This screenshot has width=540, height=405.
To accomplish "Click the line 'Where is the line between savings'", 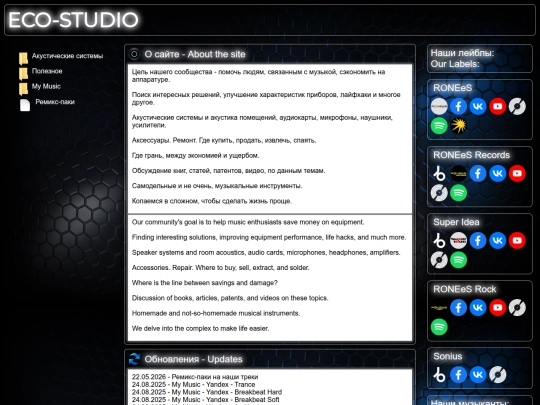I will [x=205, y=283].
